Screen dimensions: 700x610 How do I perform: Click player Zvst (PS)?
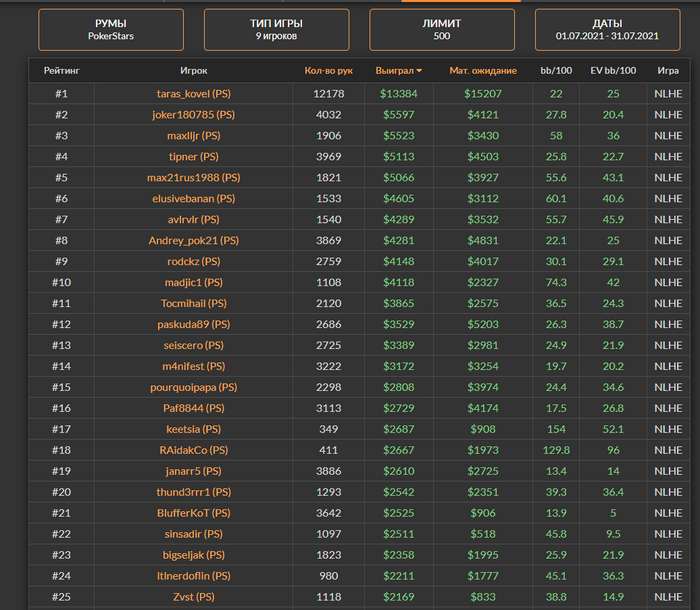(x=193, y=597)
